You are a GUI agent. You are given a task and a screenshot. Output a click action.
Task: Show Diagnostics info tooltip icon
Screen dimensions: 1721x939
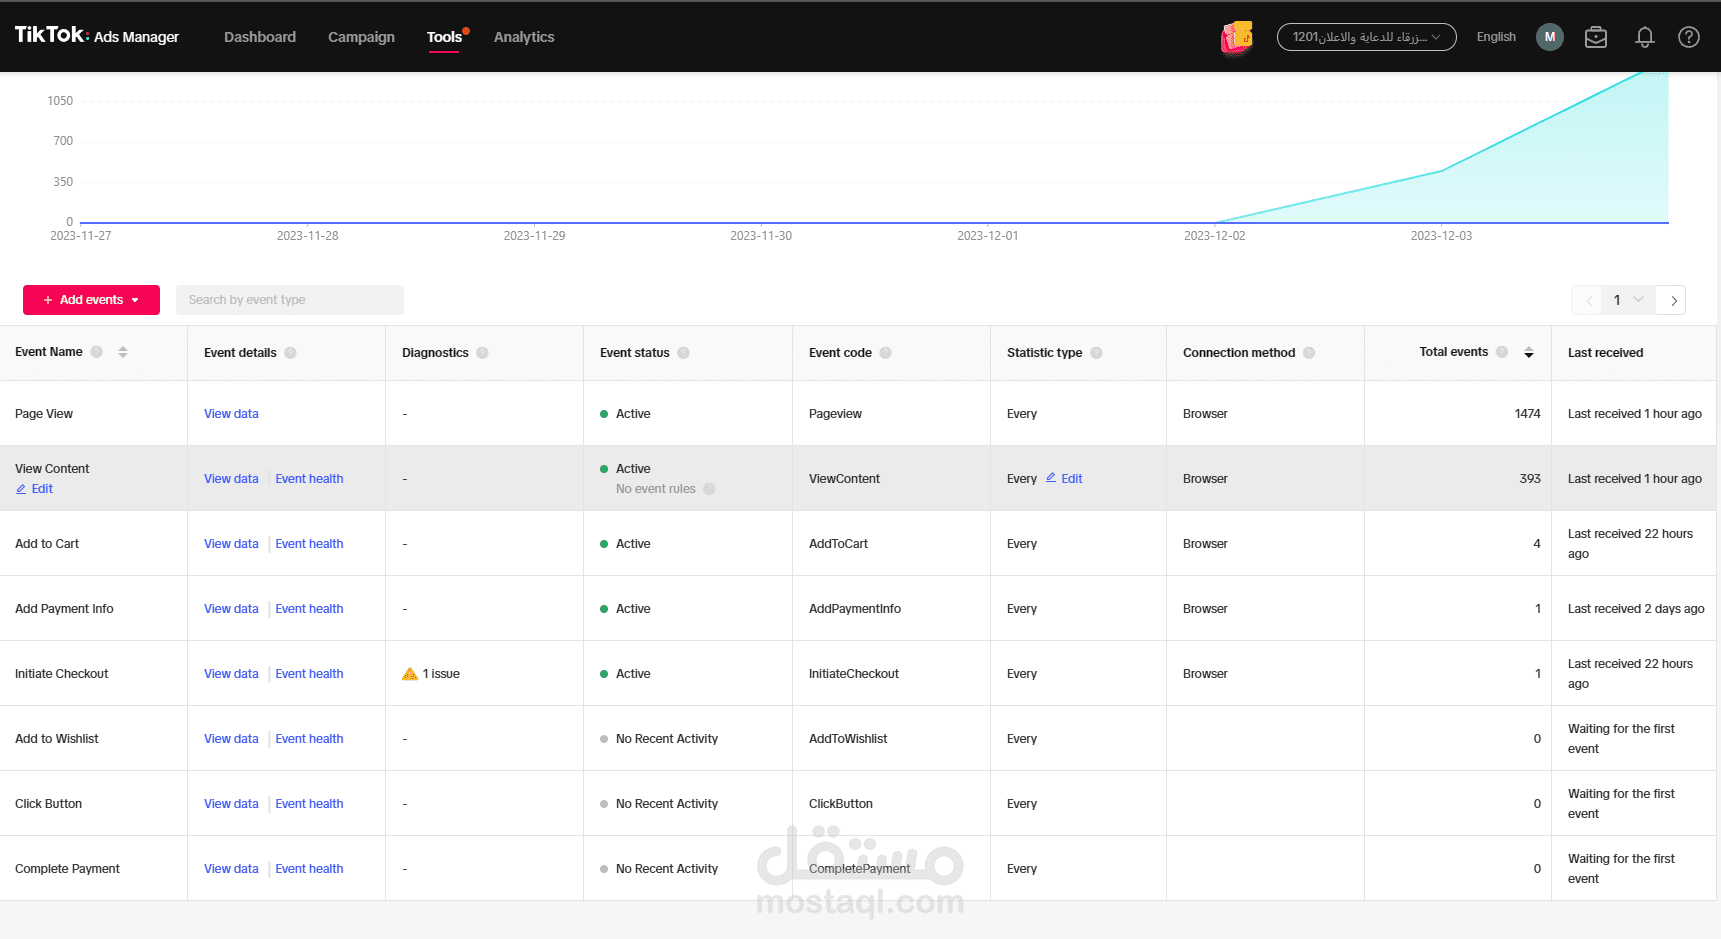[x=482, y=353]
